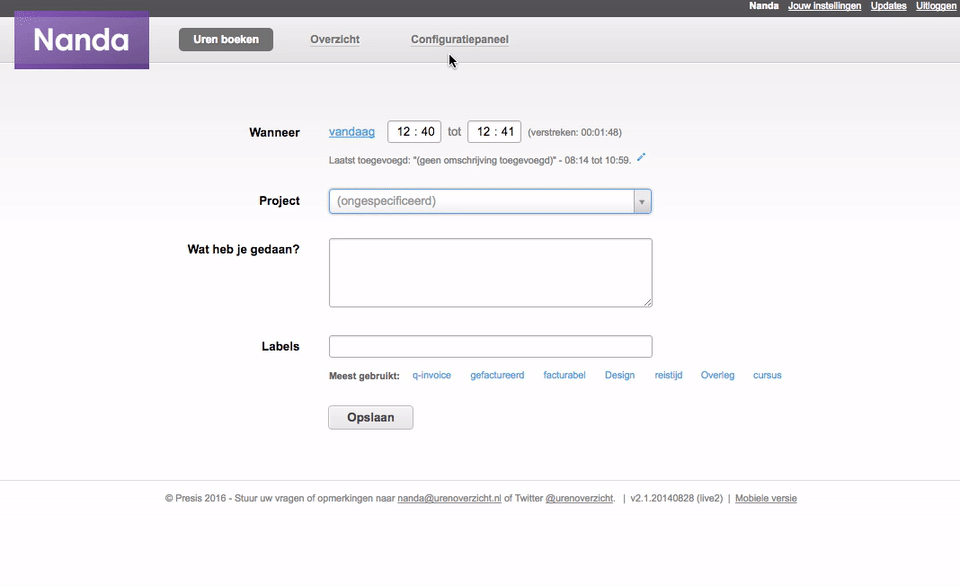
Task: Open the Project dropdown arrow
Action: (x=642, y=201)
